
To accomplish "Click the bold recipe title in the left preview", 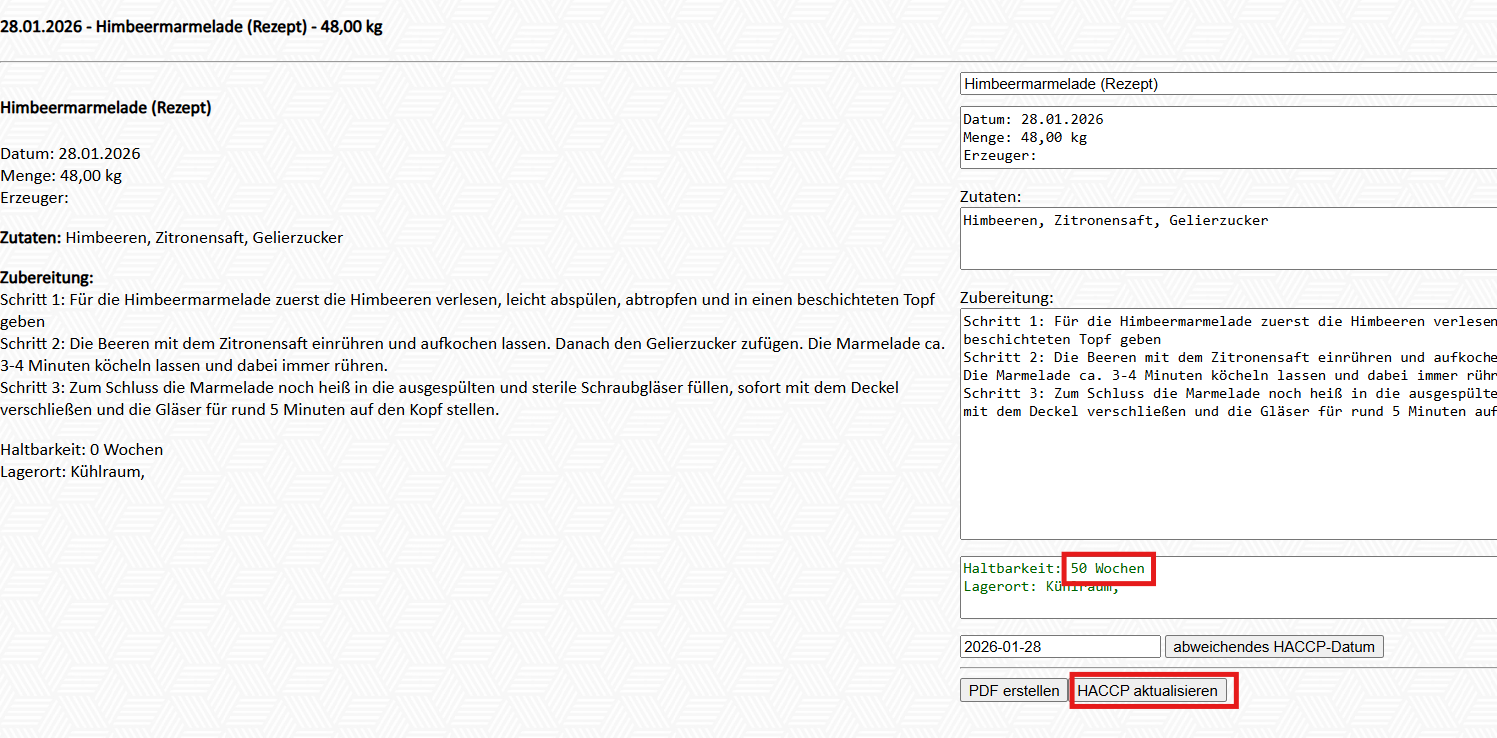I will point(106,108).
